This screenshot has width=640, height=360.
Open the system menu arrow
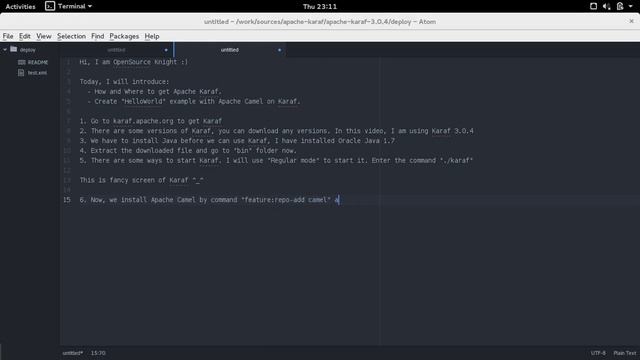pos(631,6)
